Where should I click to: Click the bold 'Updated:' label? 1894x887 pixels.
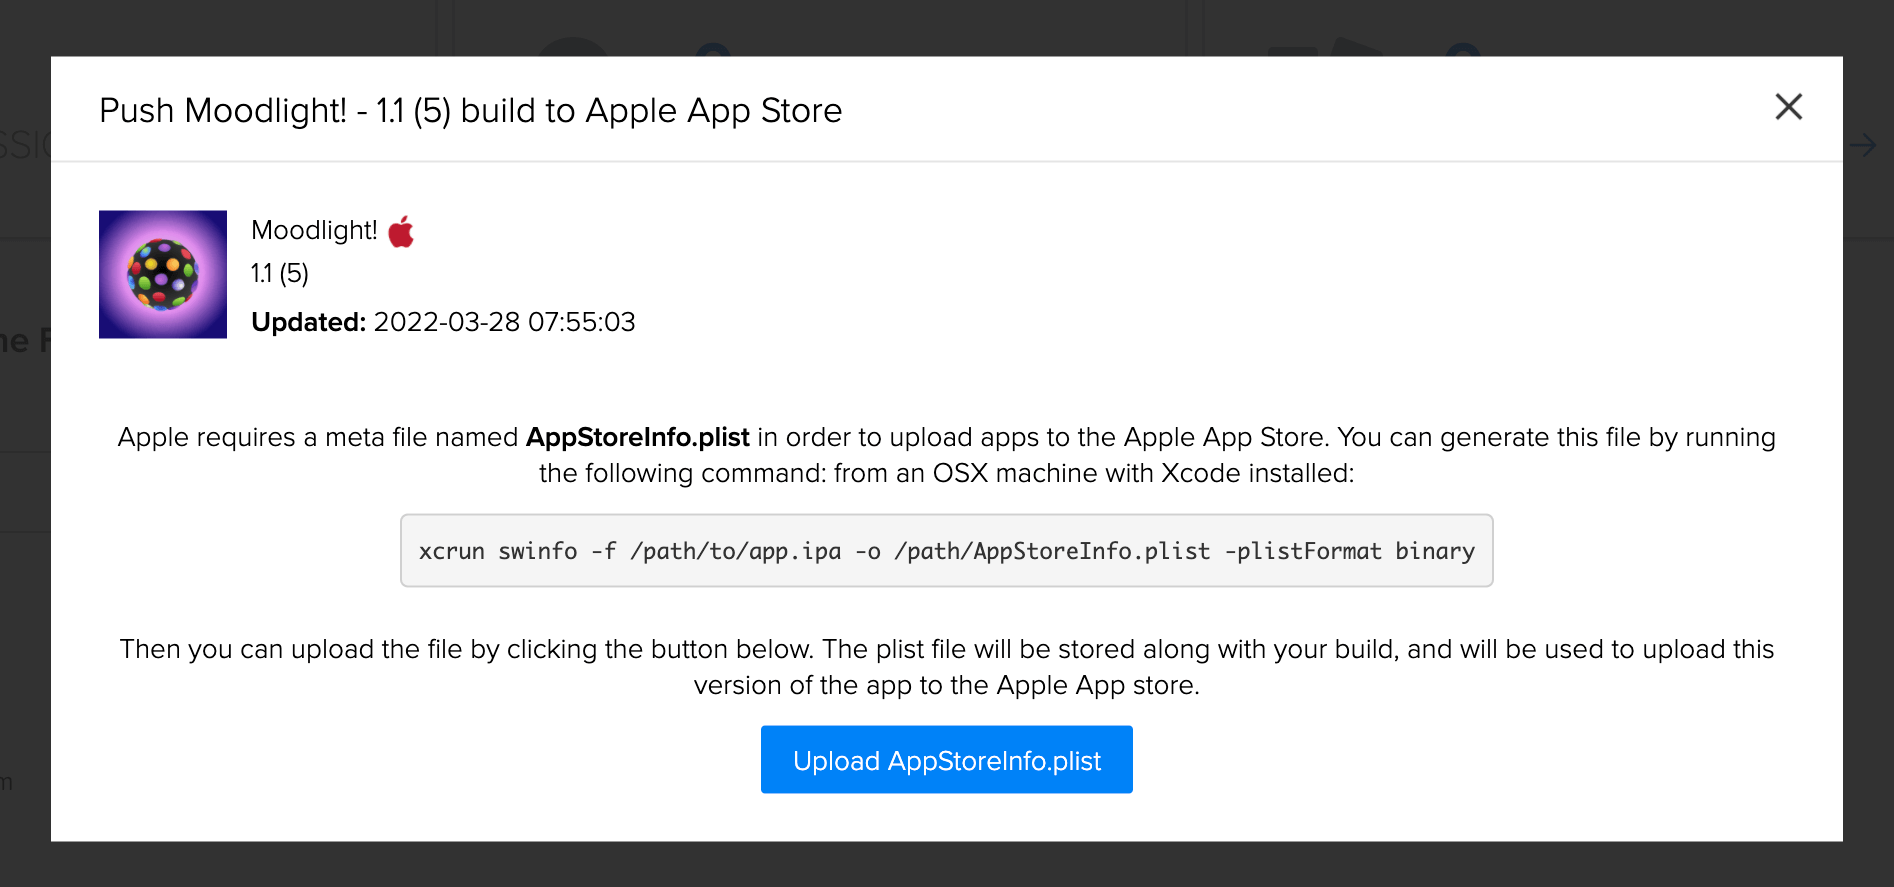(x=308, y=322)
